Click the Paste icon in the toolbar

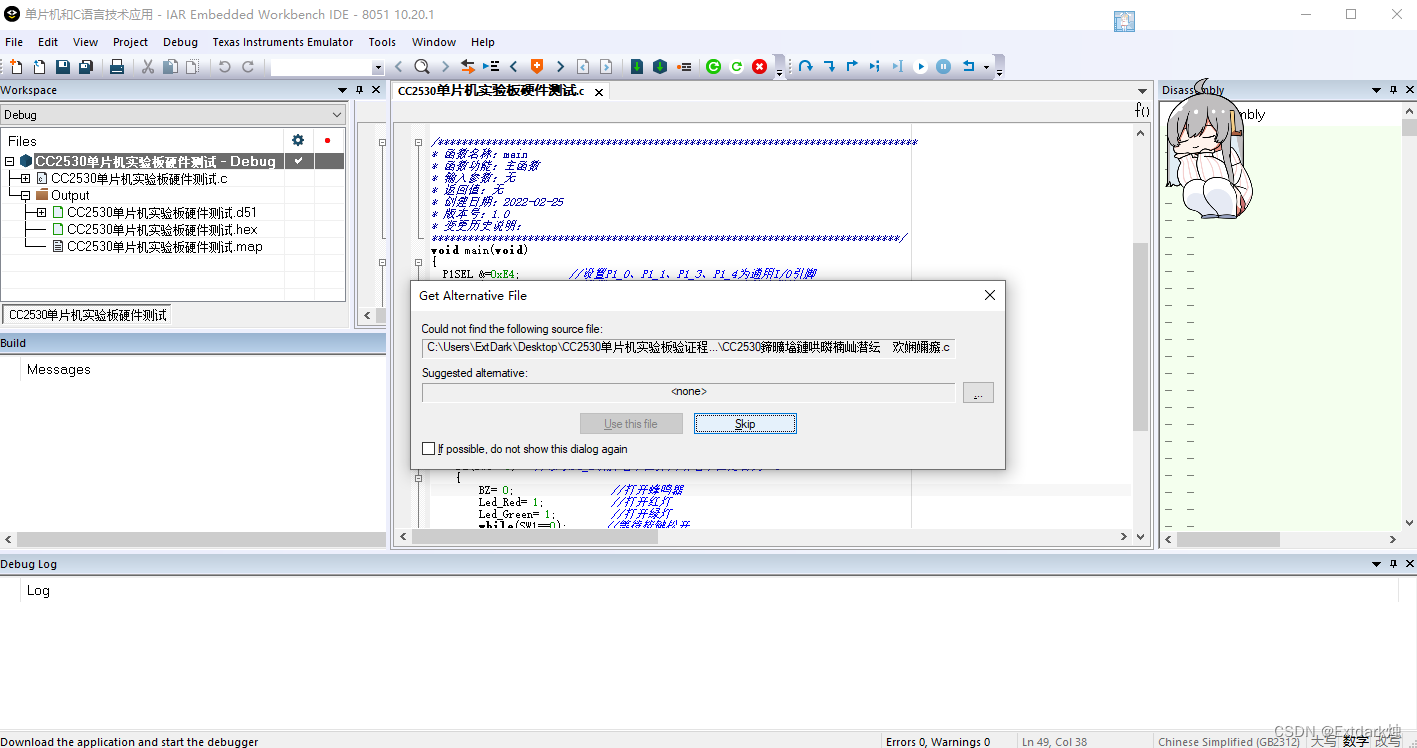point(193,66)
